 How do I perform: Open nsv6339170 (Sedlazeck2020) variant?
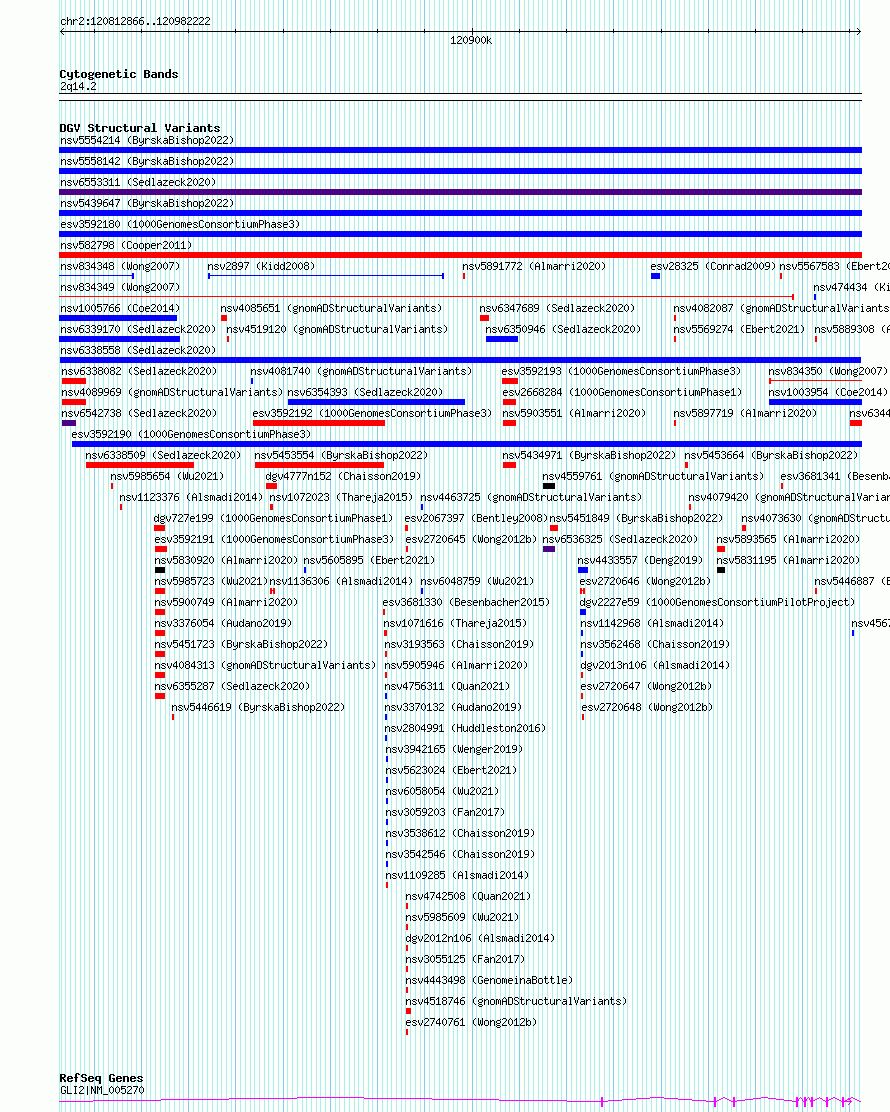[138, 329]
